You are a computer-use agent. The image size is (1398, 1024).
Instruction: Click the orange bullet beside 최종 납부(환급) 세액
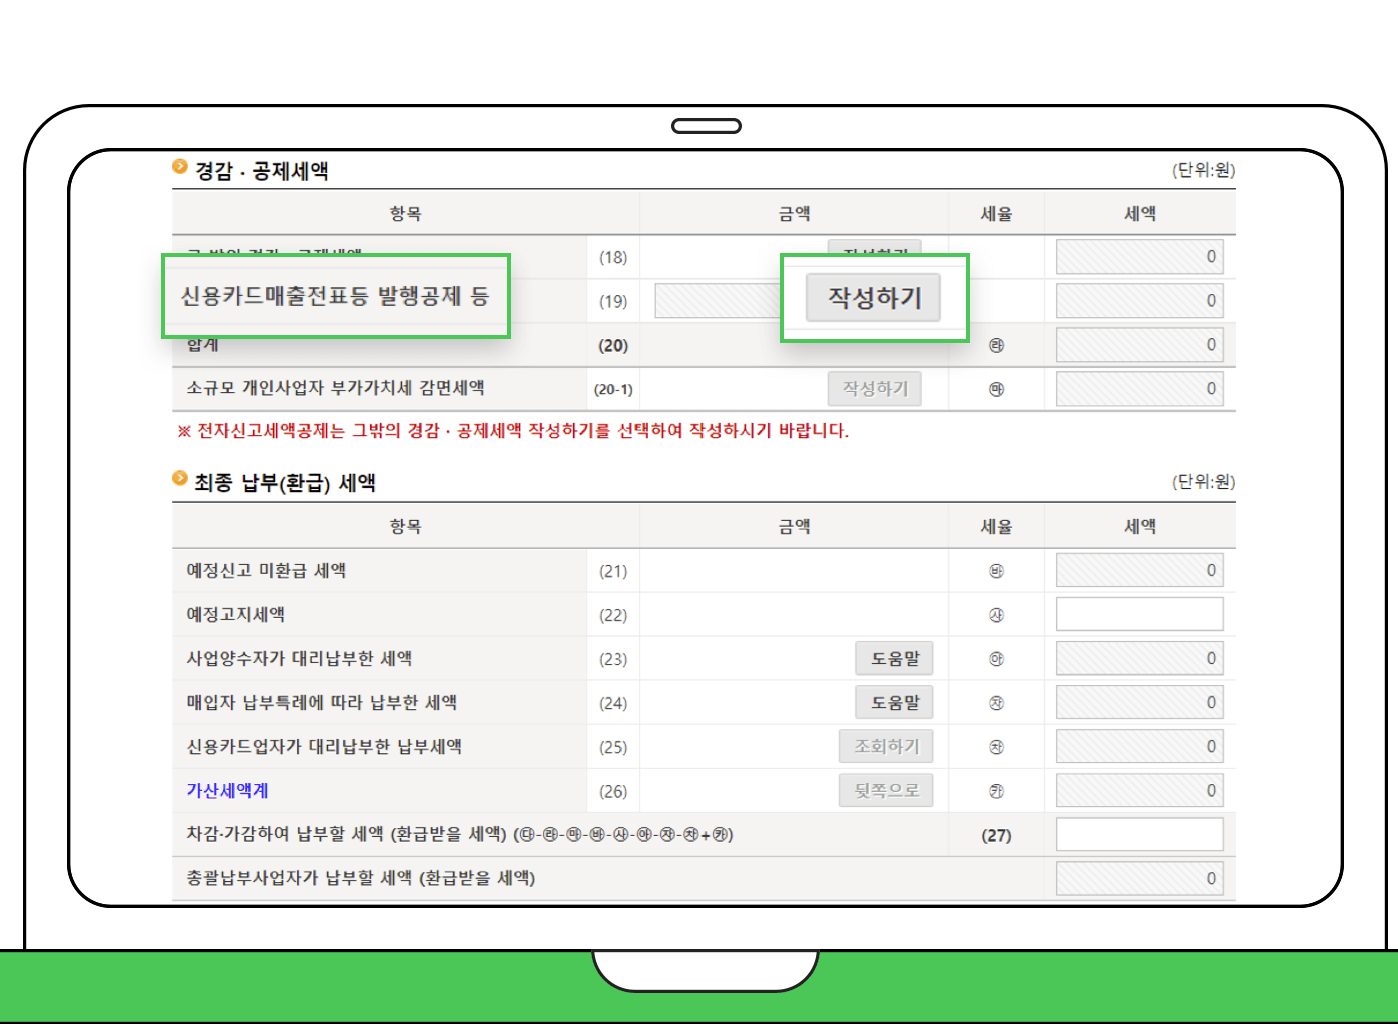point(179,477)
